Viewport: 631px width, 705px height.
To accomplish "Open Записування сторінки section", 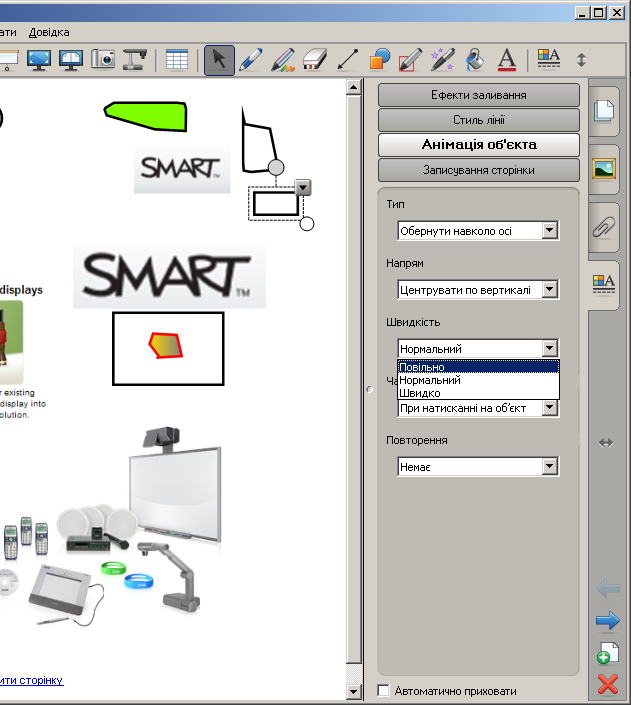I will [x=479, y=170].
